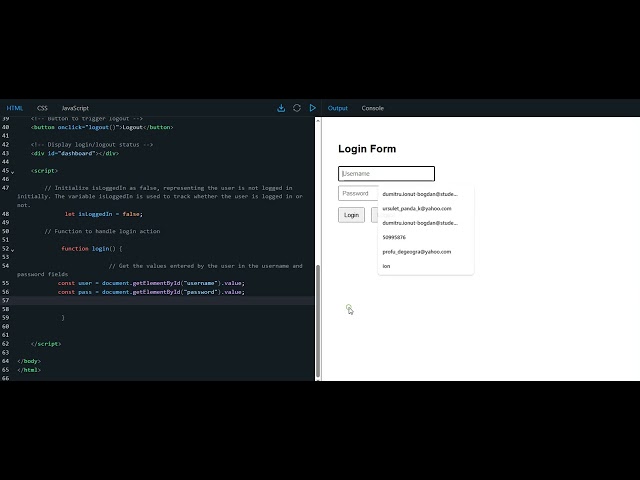This screenshot has height=480, width=640.
Task: Switch to the Console tab
Action: click(x=373, y=108)
